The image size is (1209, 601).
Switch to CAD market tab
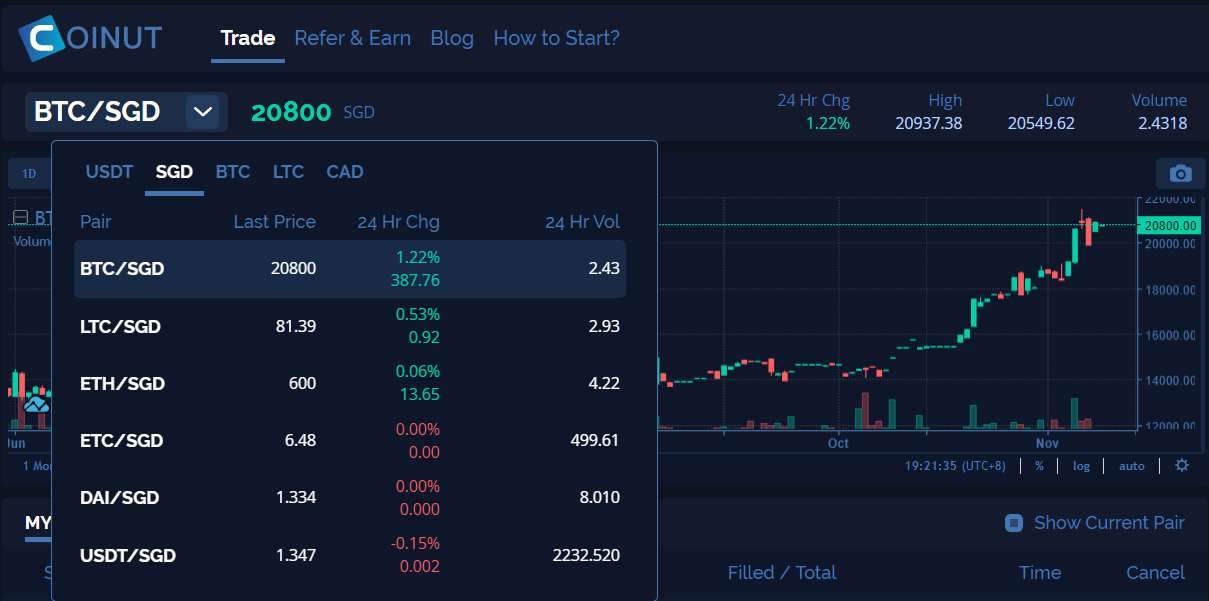click(x=345, y=172)
